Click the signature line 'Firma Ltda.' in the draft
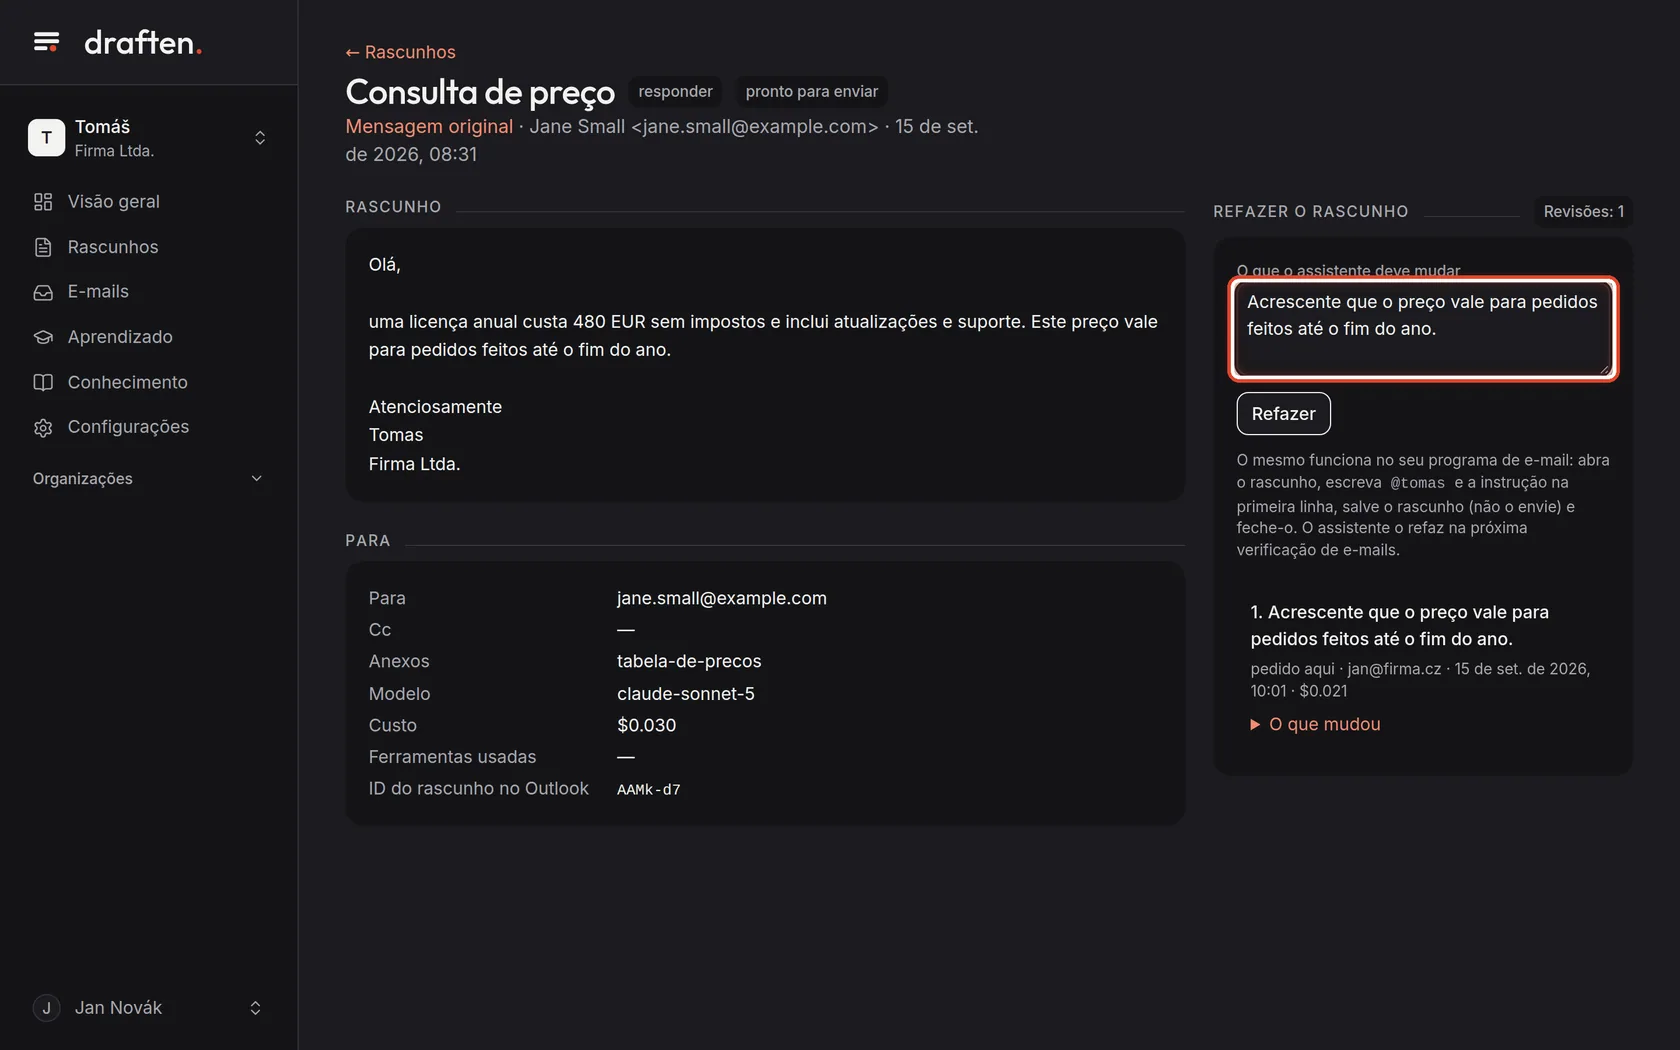The image size is (1680, 1050). [414, 464]
